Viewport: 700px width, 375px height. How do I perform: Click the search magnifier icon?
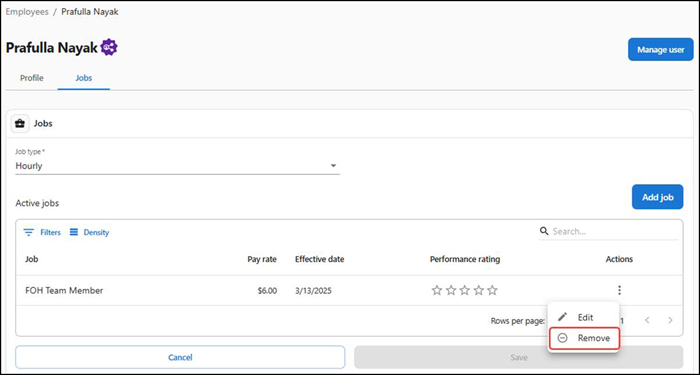[544, 231]
